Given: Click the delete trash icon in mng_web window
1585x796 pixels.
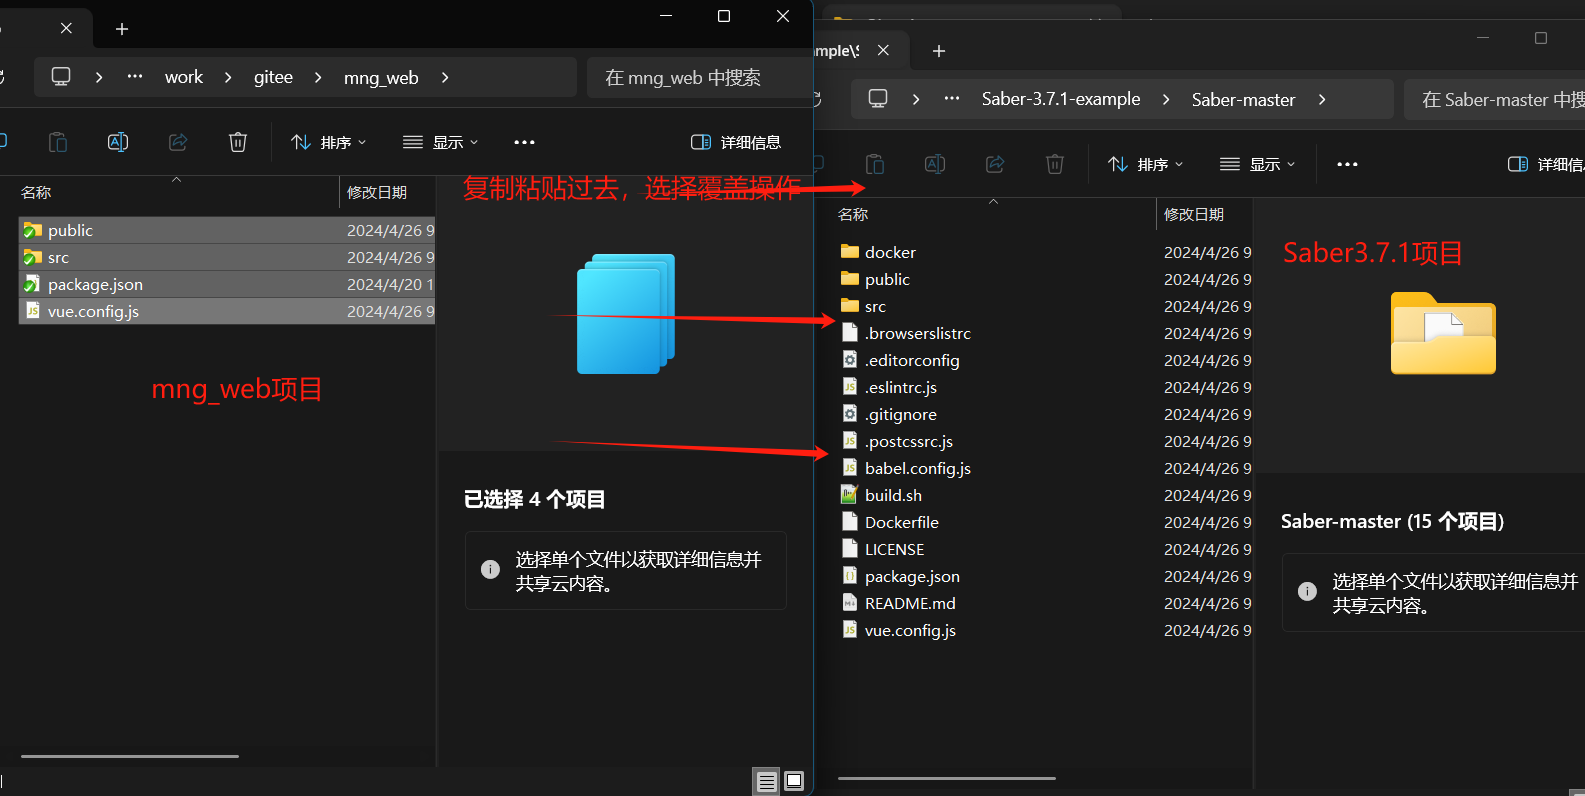Looking at the screenshot, I should point(238,142).
